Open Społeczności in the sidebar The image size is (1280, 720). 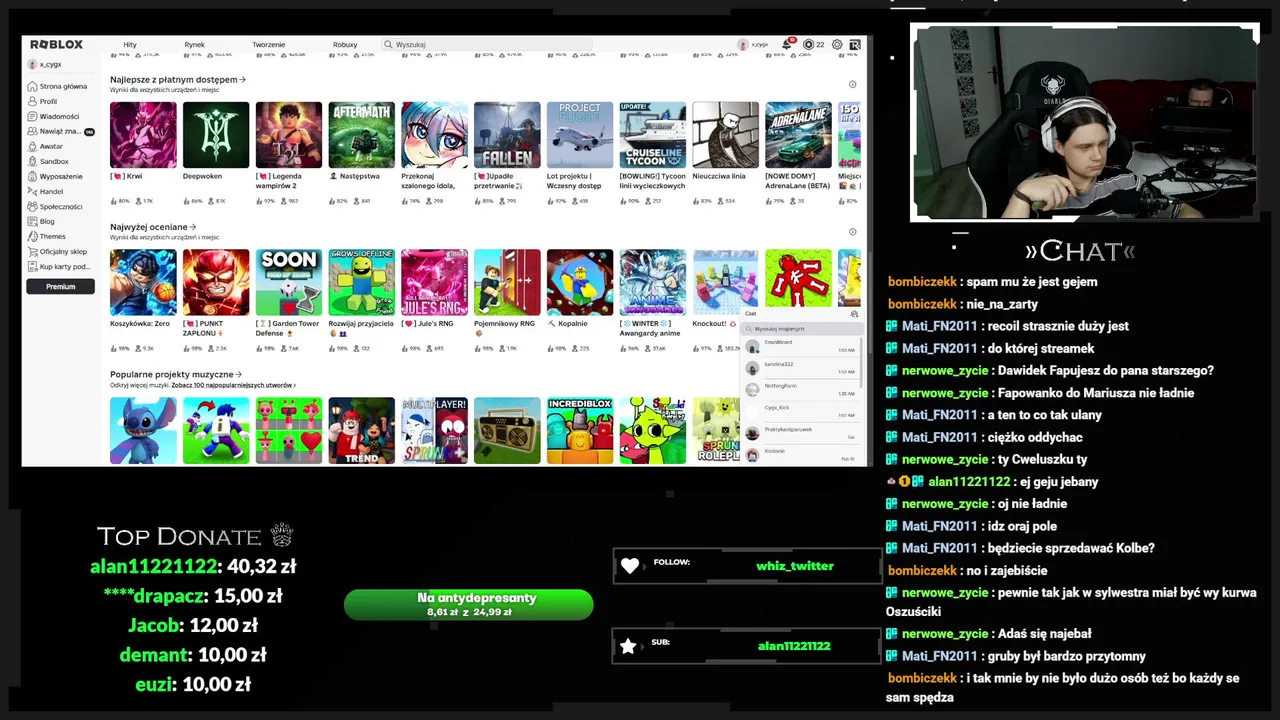[x=55, y=206]
